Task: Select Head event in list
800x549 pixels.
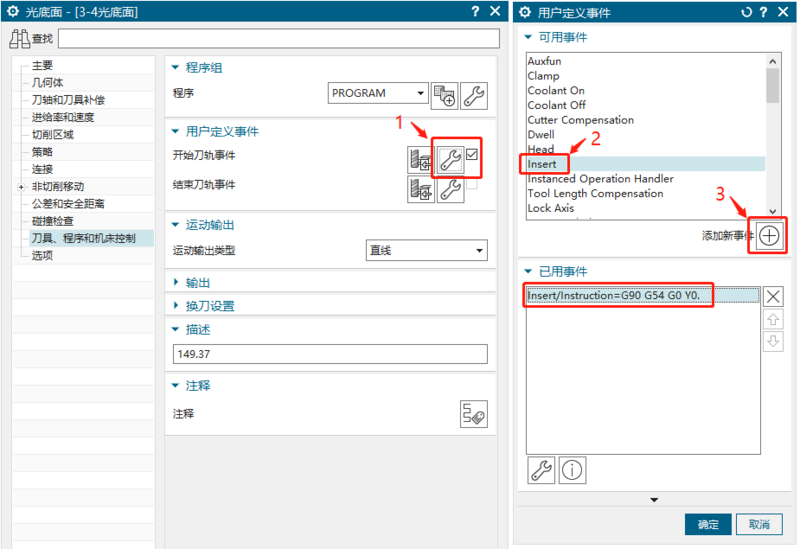Action: pyautogui.click(x=541, y=150)
